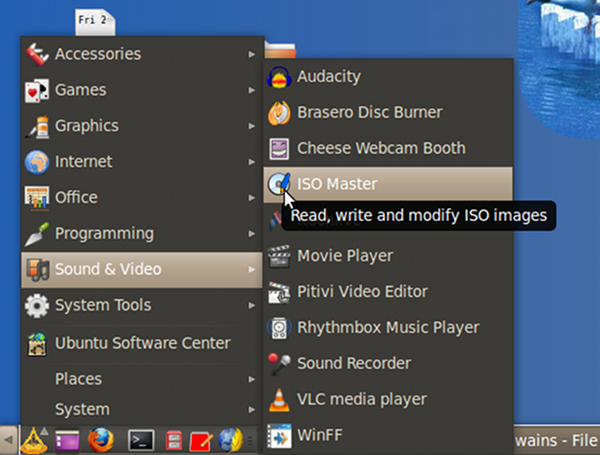Click the file cabinet icon in panel

pyautogui.click(x=174, y=440)
